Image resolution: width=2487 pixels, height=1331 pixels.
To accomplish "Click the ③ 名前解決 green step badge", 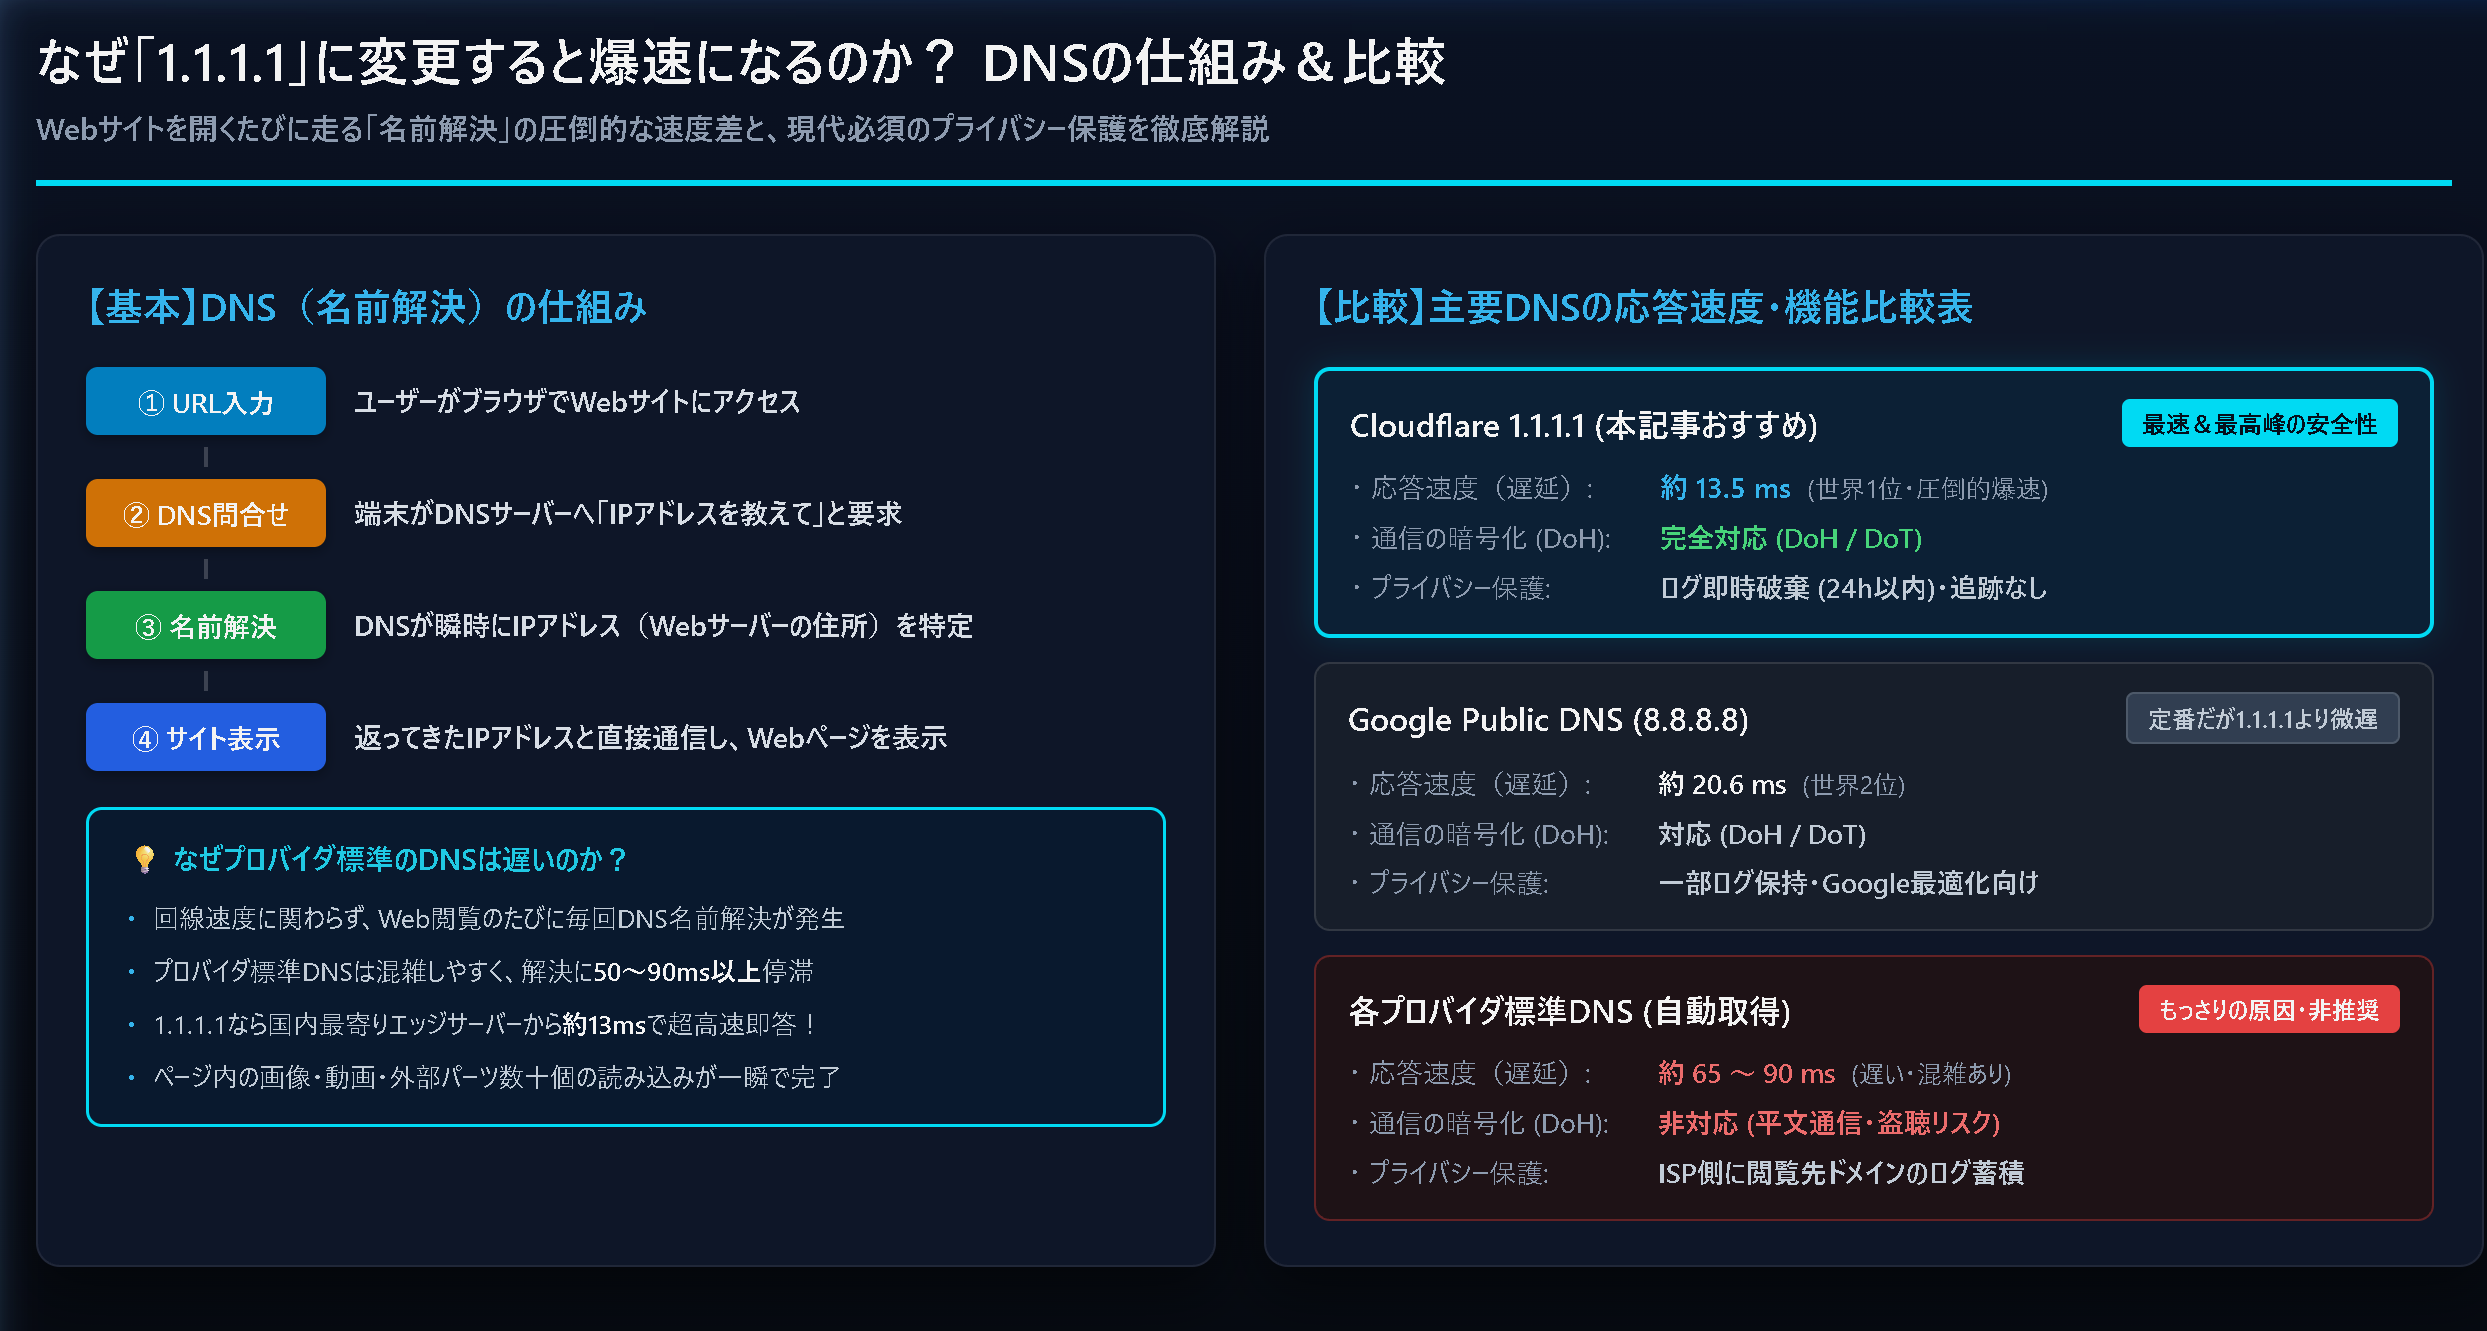I will coord(206,626).
